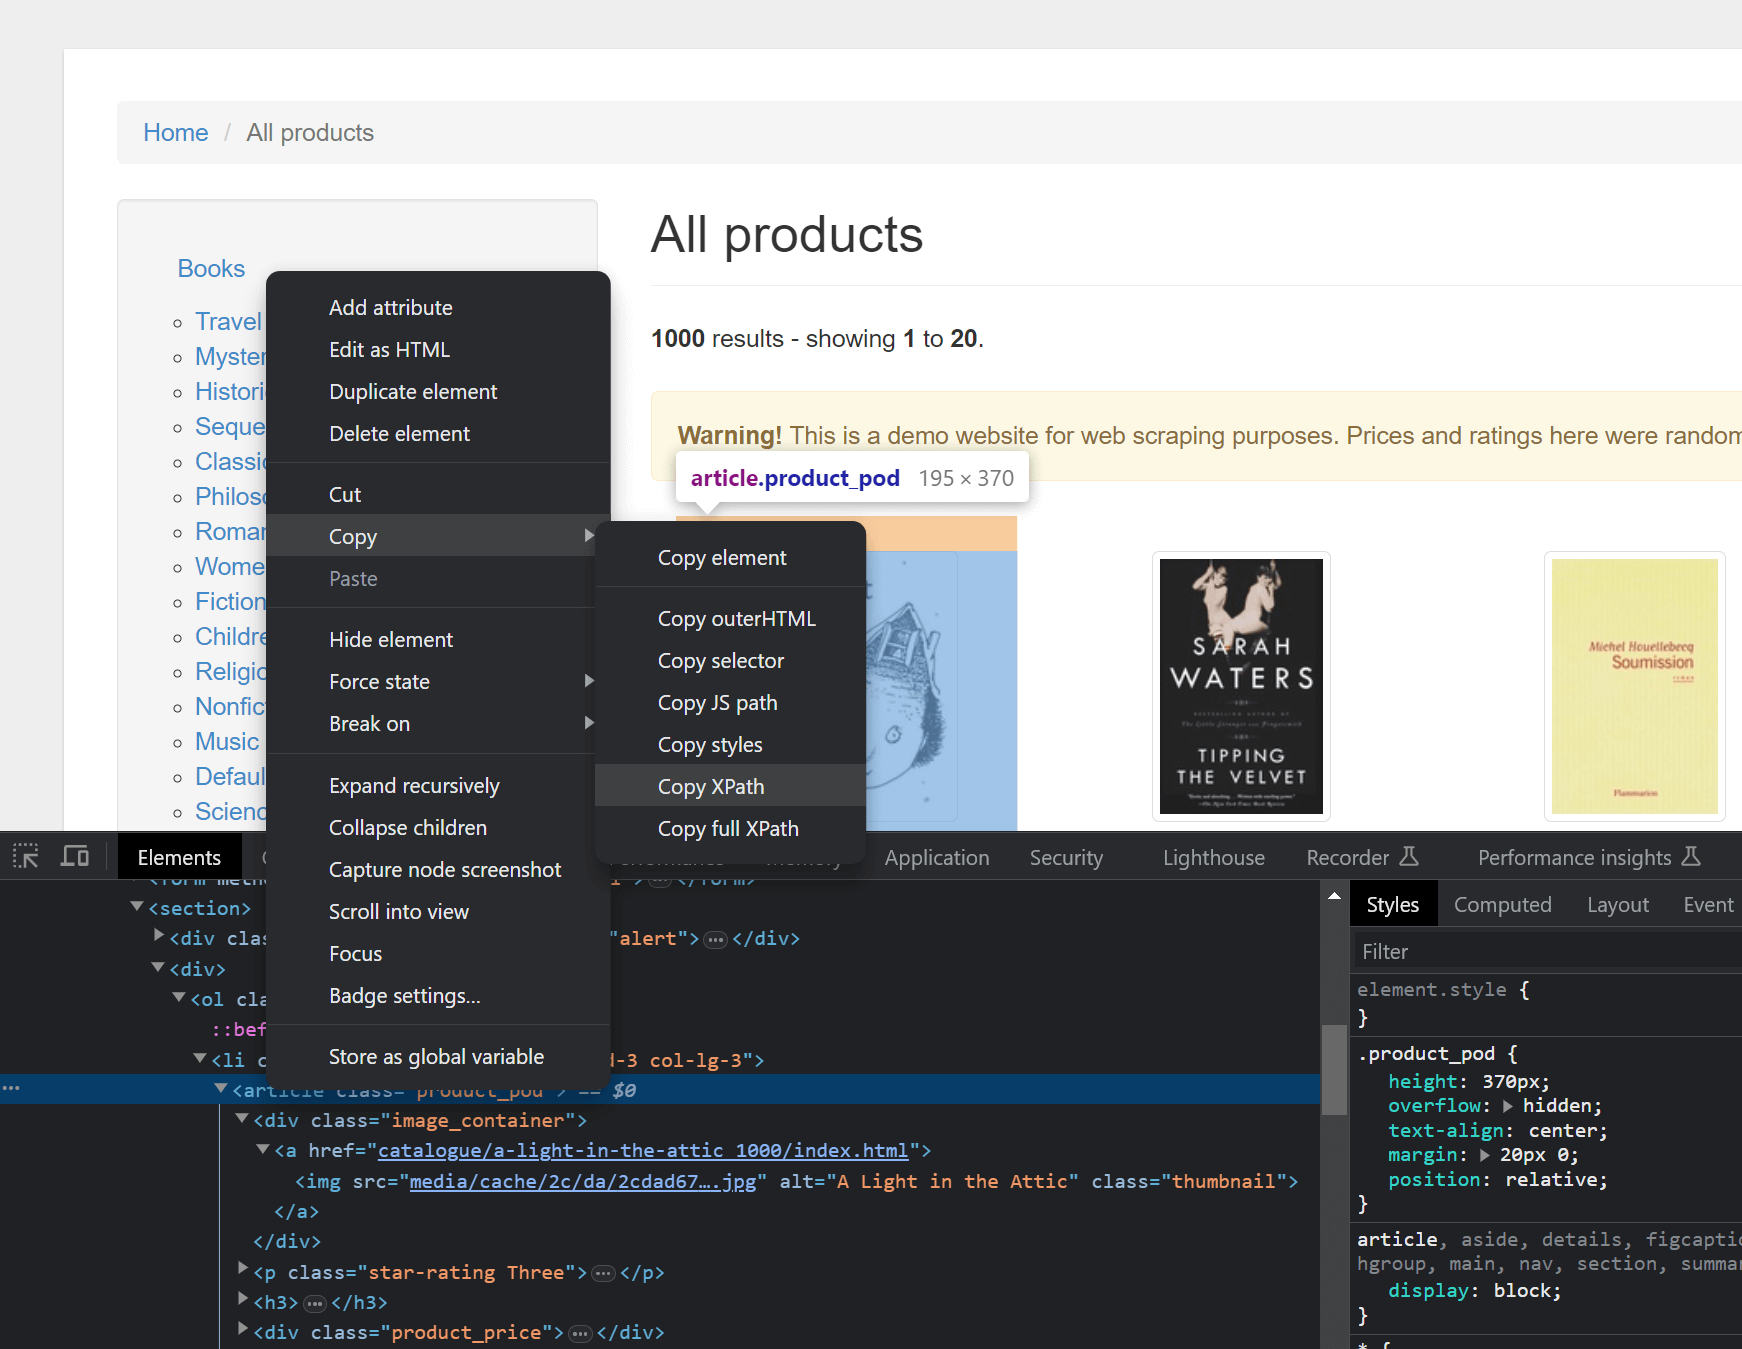The width and height of the screenshot is (1742, 1349).
Task: Open the Copy submenu arrow
Action: point(589,536)
